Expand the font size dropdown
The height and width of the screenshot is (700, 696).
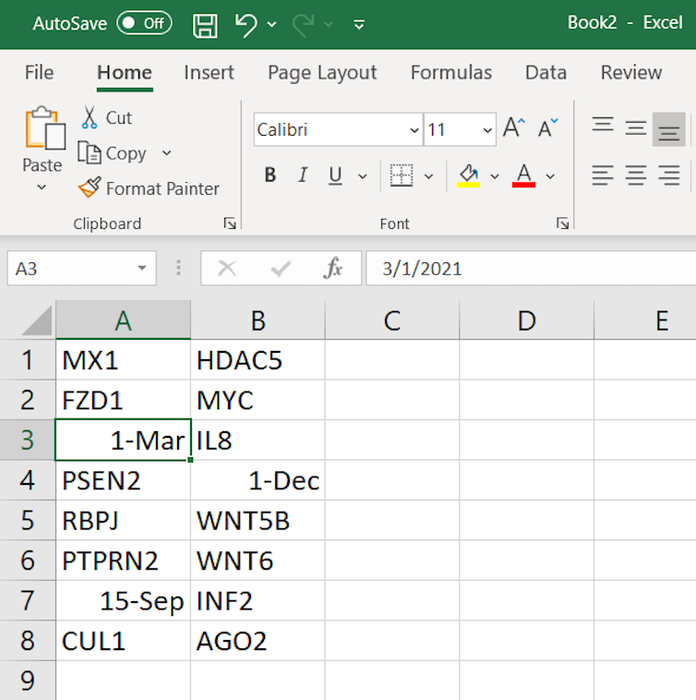coord(487,130)
